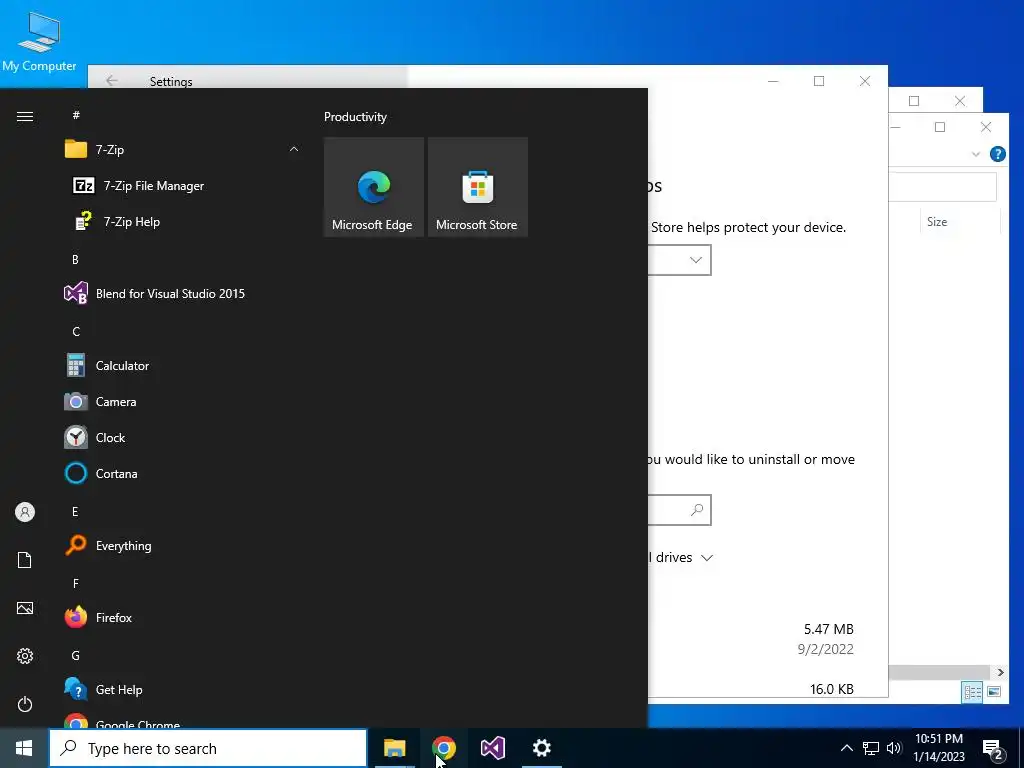Jump to letter E section header

click(75, 512)
